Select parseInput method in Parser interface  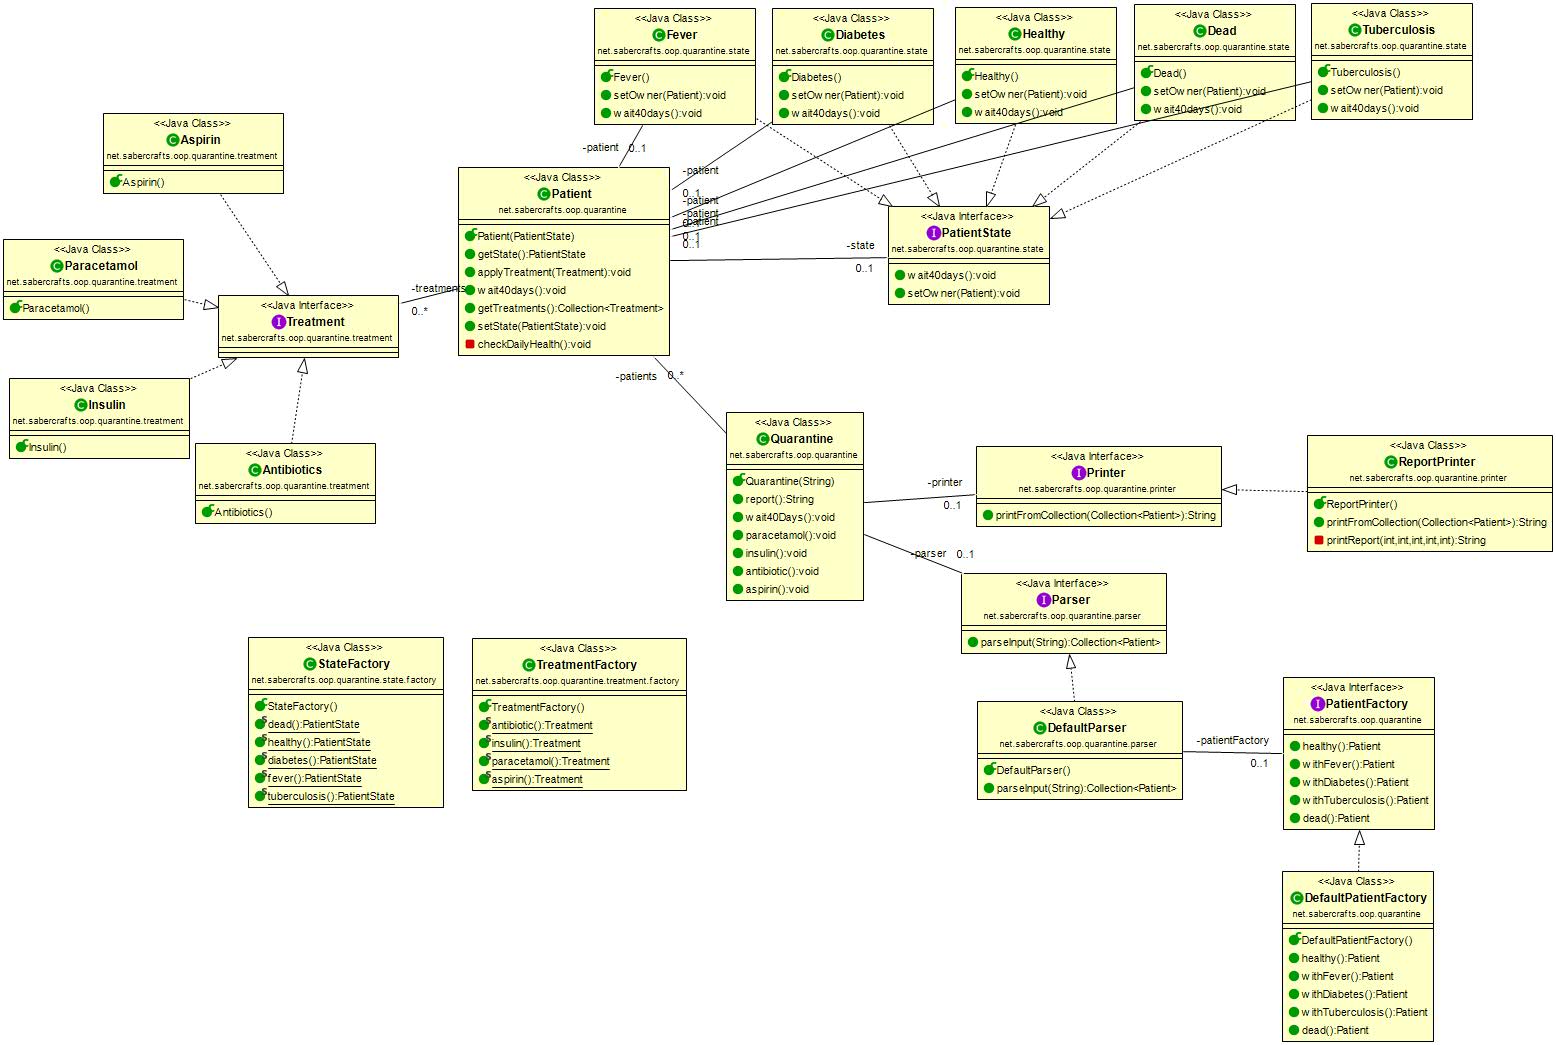coord(1070,643)
